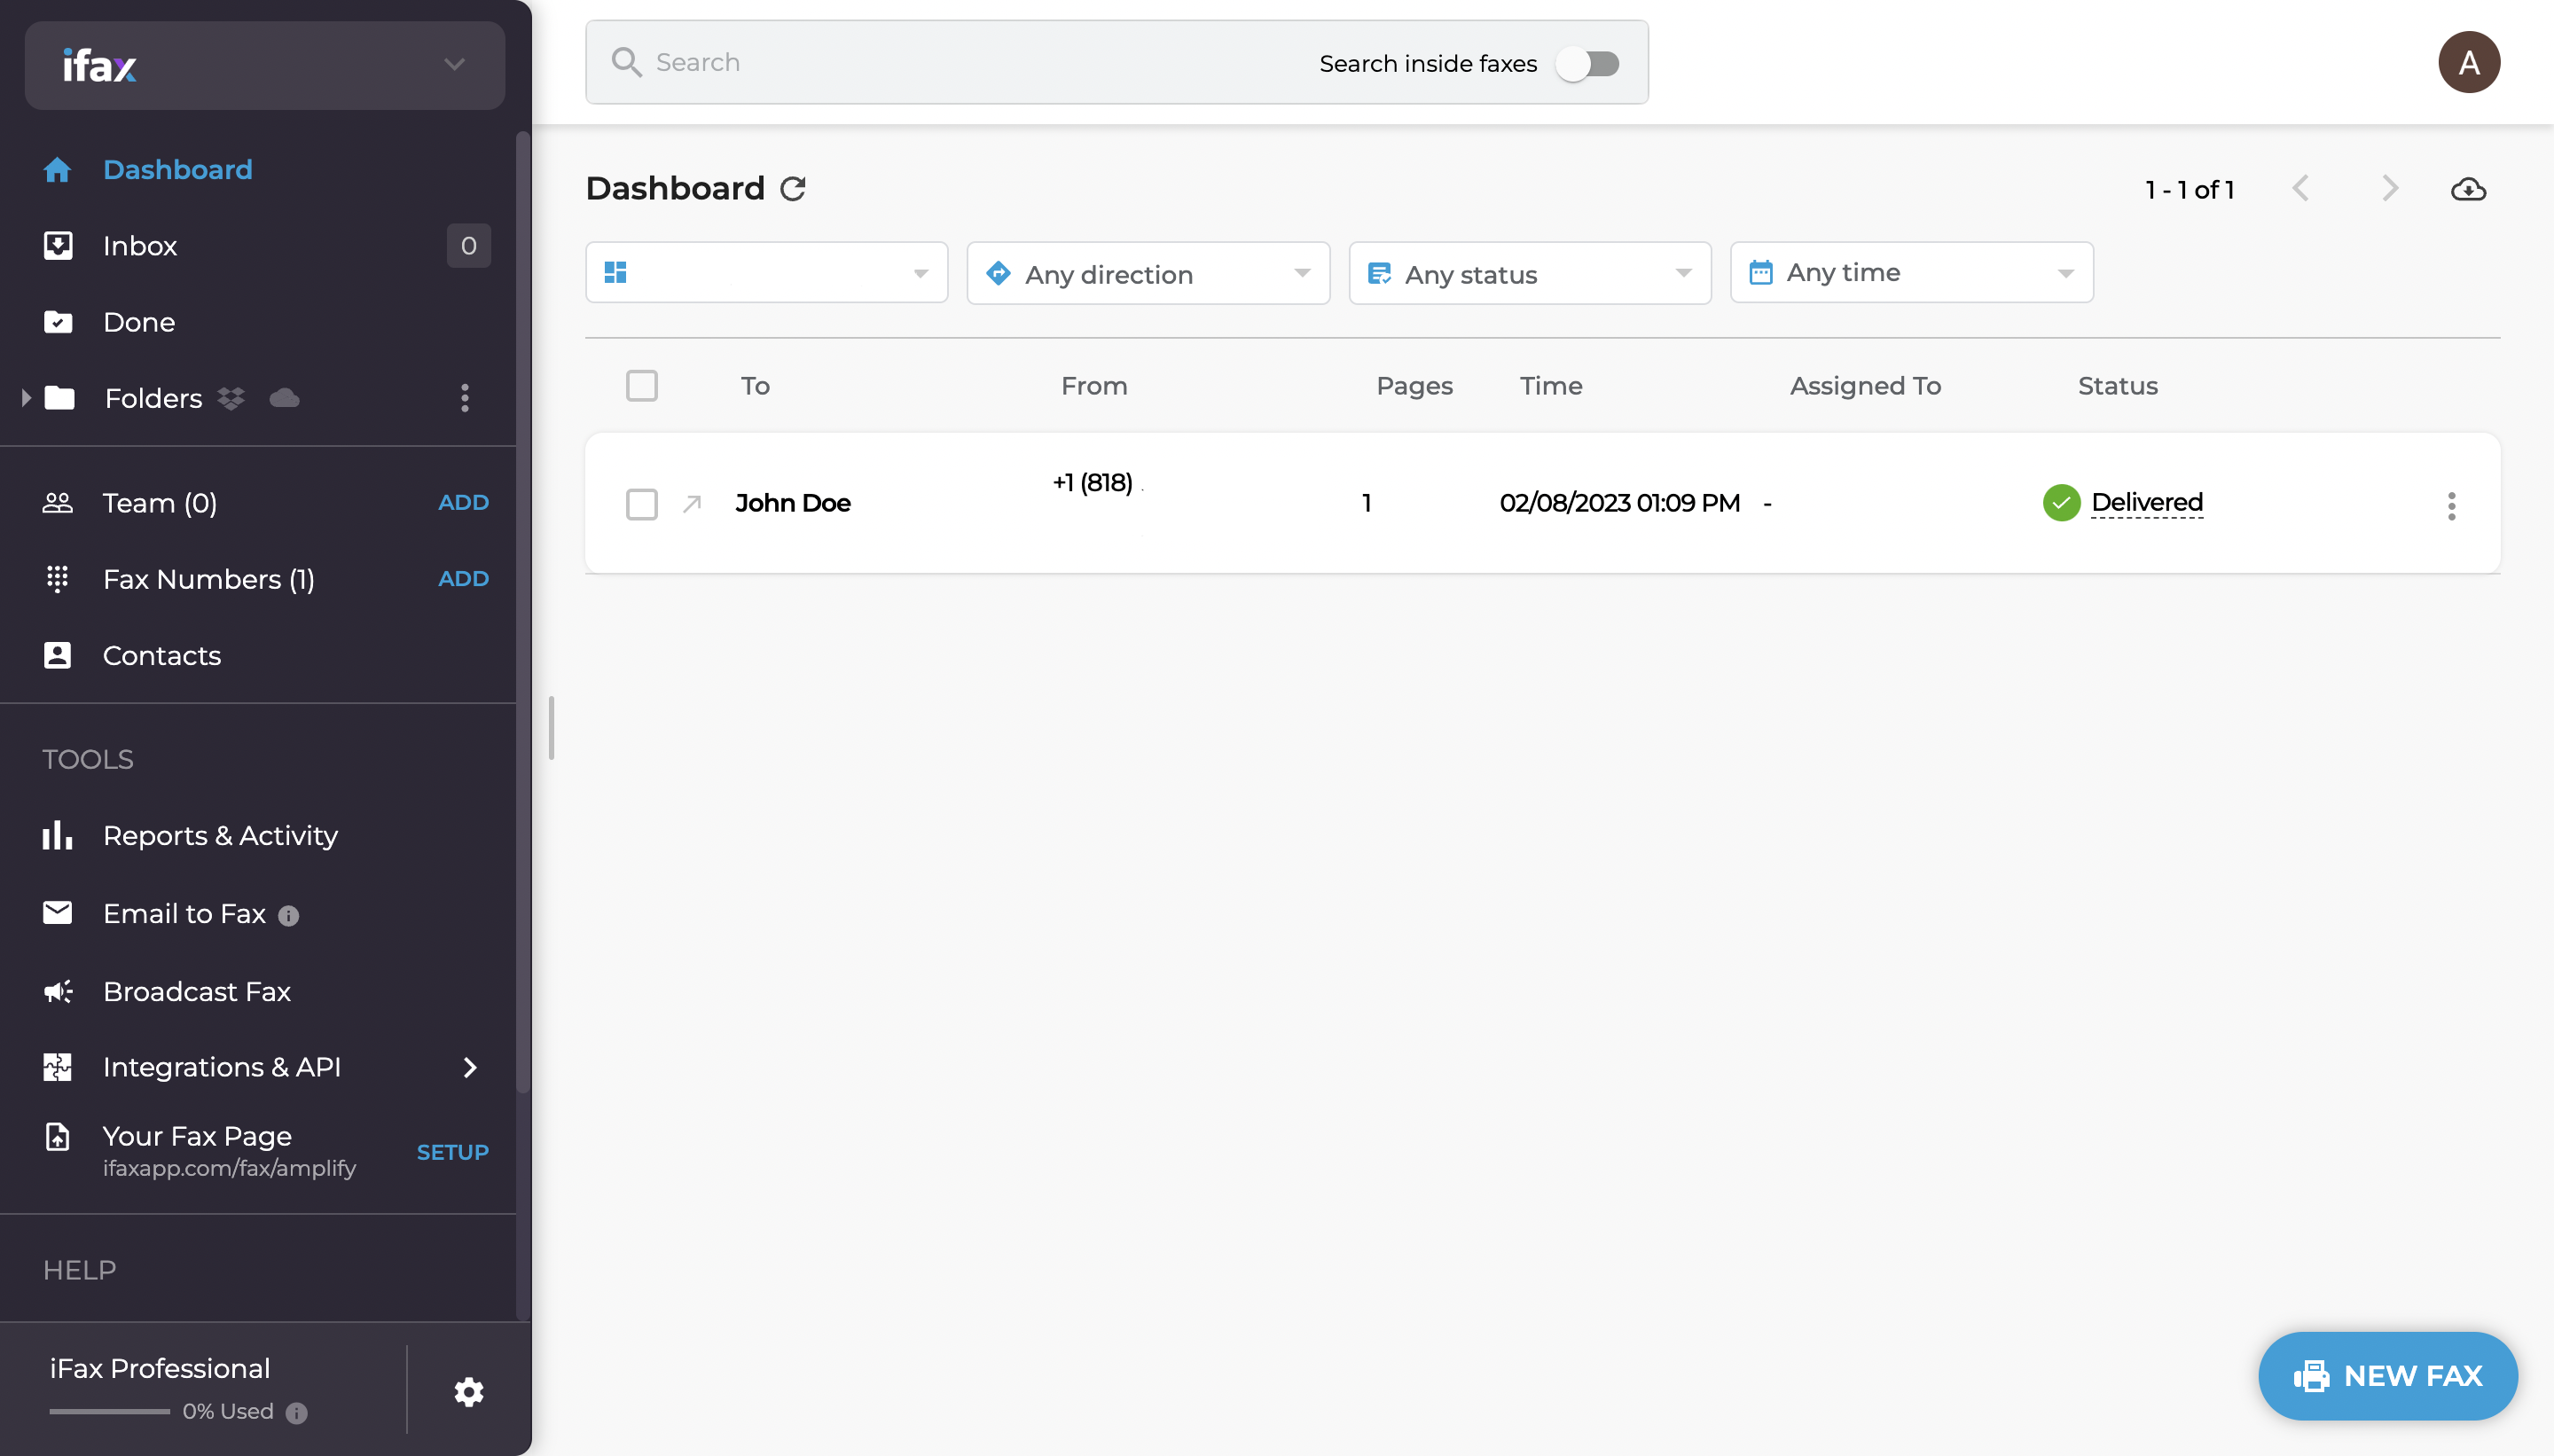Image resolution: width=2554 pixels, height=1456 pixels.
Task: Click the Delivered status checkmark icon
Action: (2061, 502)
